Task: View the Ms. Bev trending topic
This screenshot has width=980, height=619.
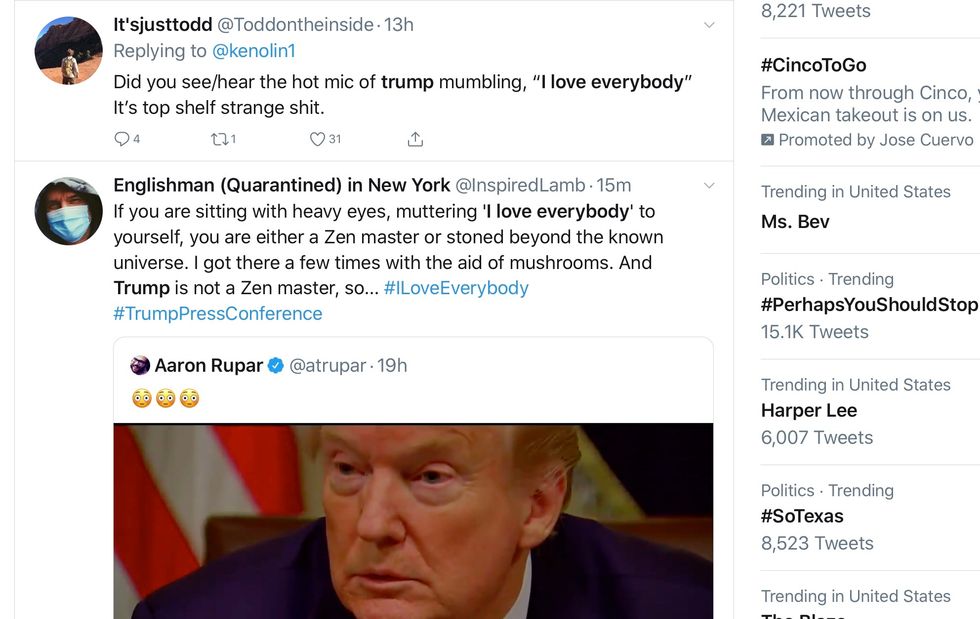Action: coord(795,221)
